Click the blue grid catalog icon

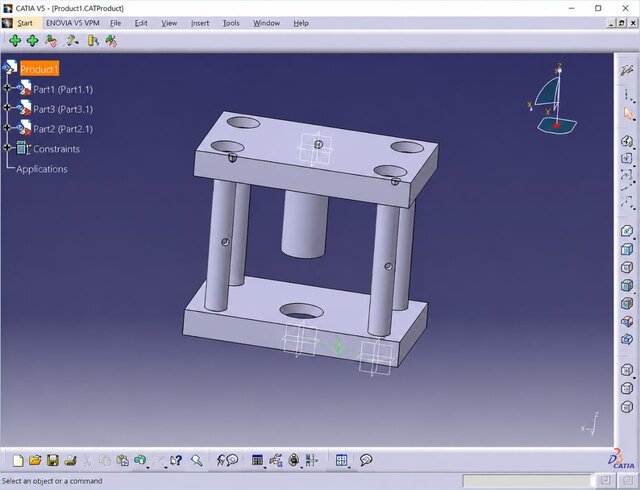coord(341,460)
